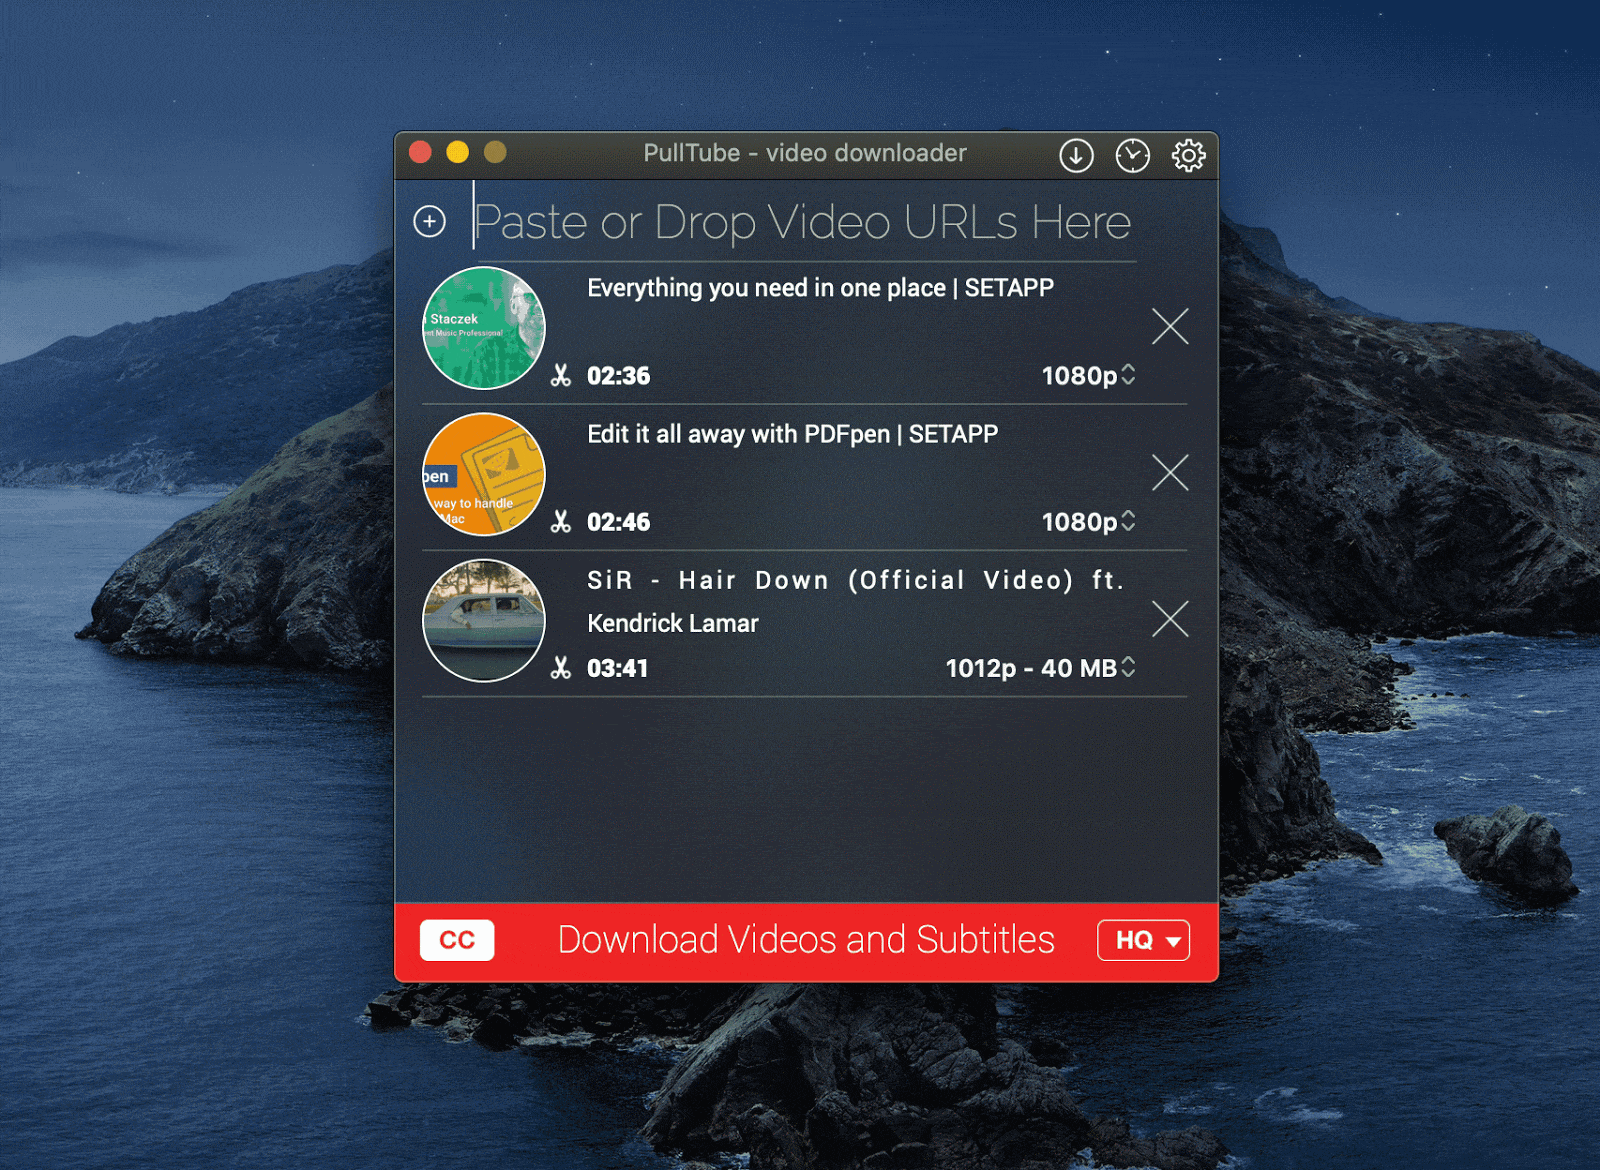
Task: Click the 02:36 duration
Action: point(618,376)
